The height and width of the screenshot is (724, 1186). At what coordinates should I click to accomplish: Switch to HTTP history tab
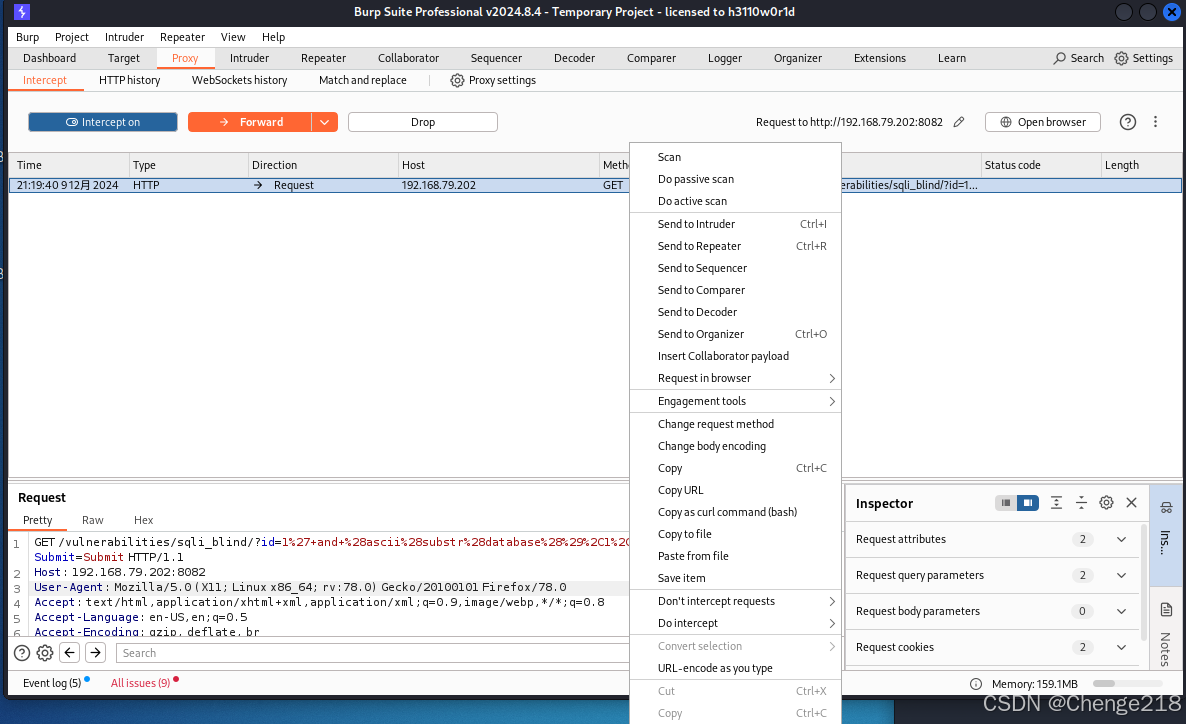[129, 80]
